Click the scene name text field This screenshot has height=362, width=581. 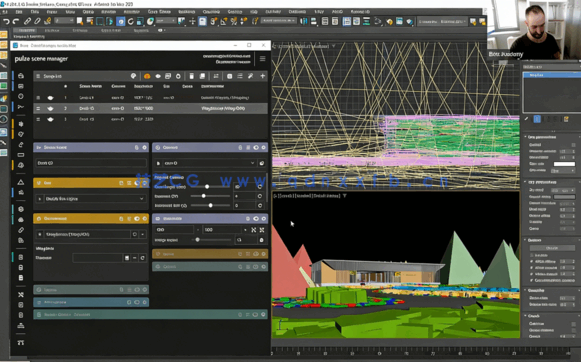pos(91,163)
